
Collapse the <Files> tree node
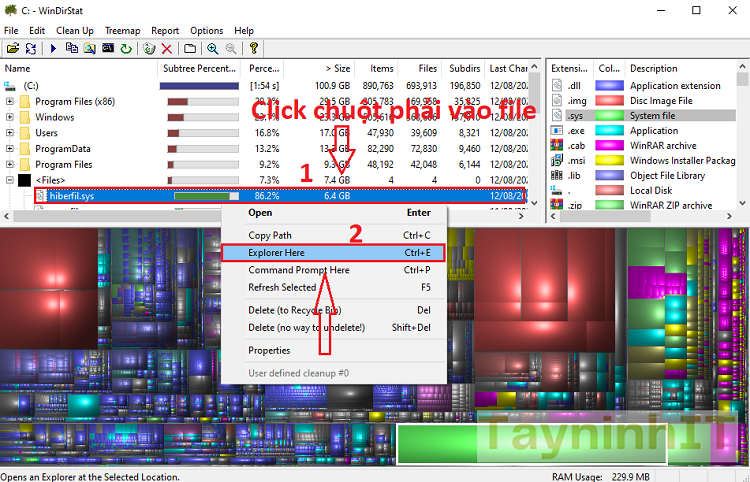[x=10, y=180]
